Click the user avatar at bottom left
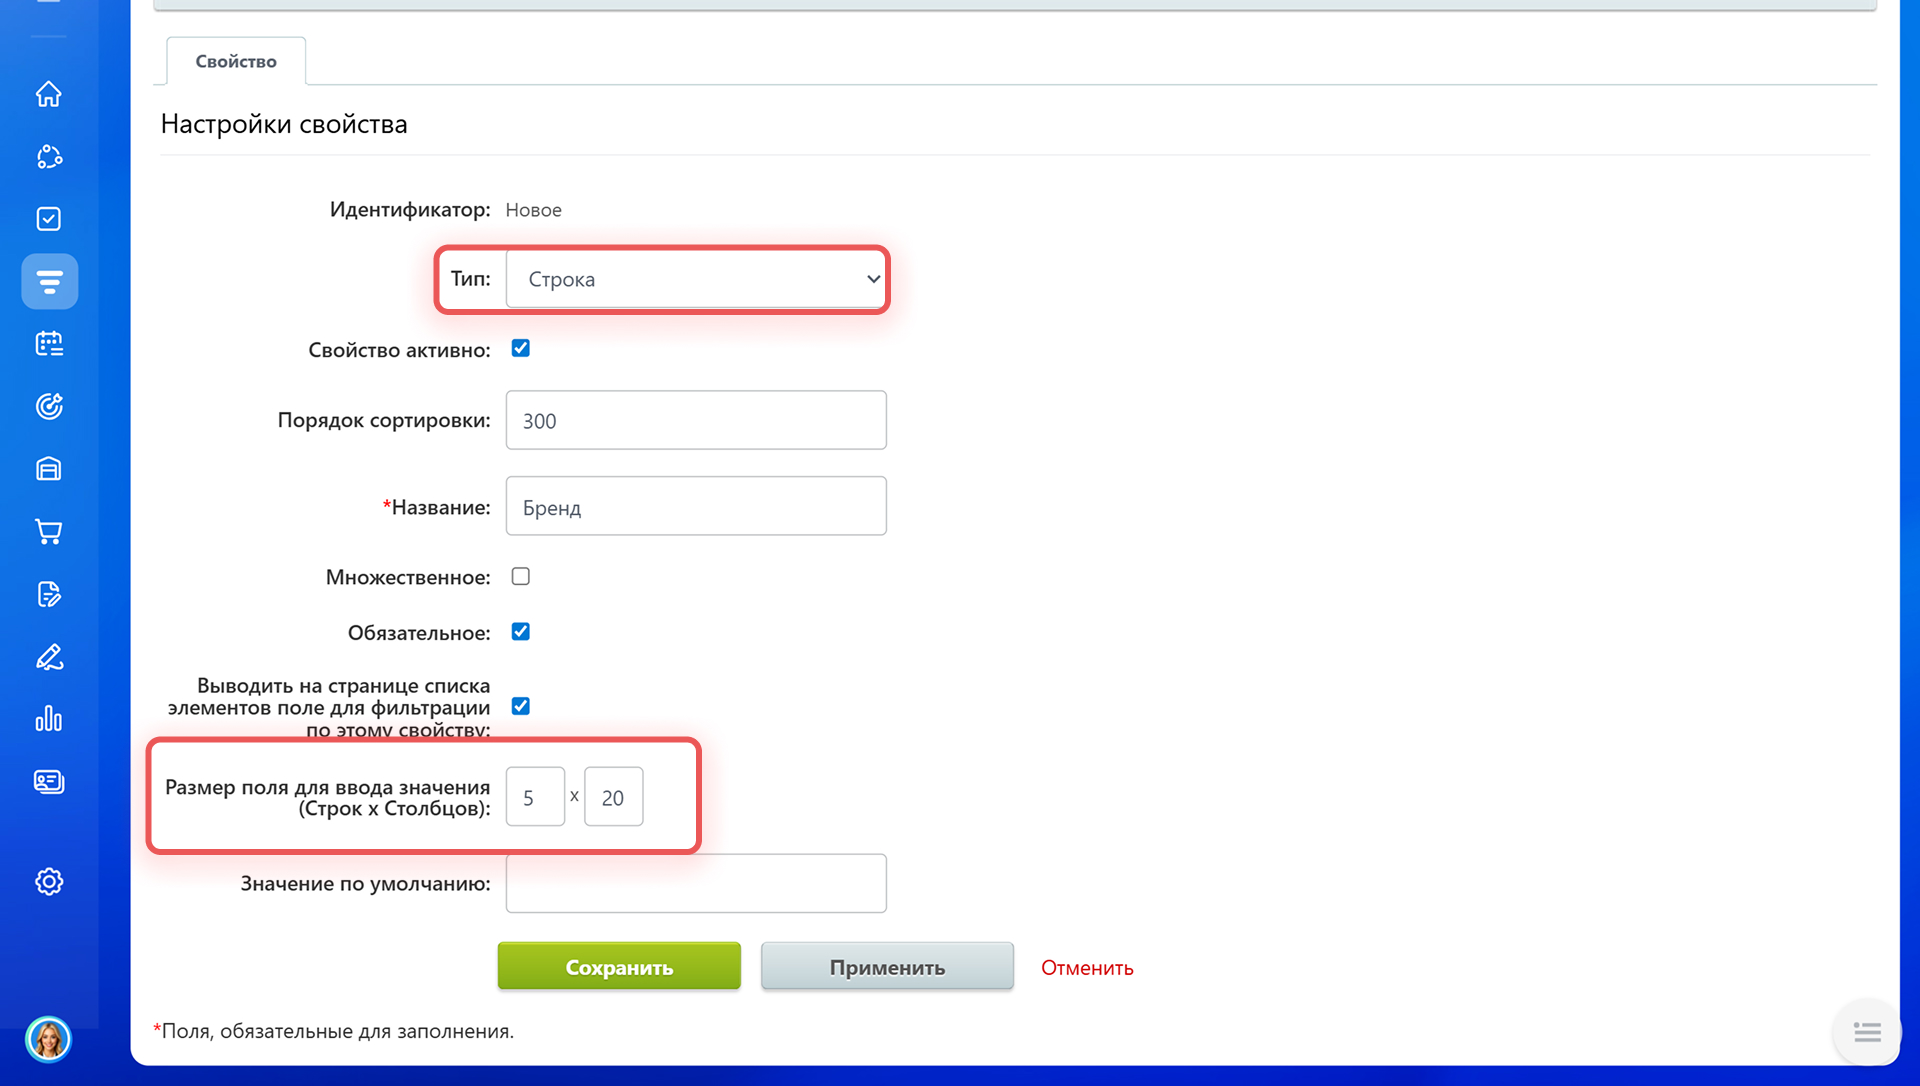 pos(49,1039)
